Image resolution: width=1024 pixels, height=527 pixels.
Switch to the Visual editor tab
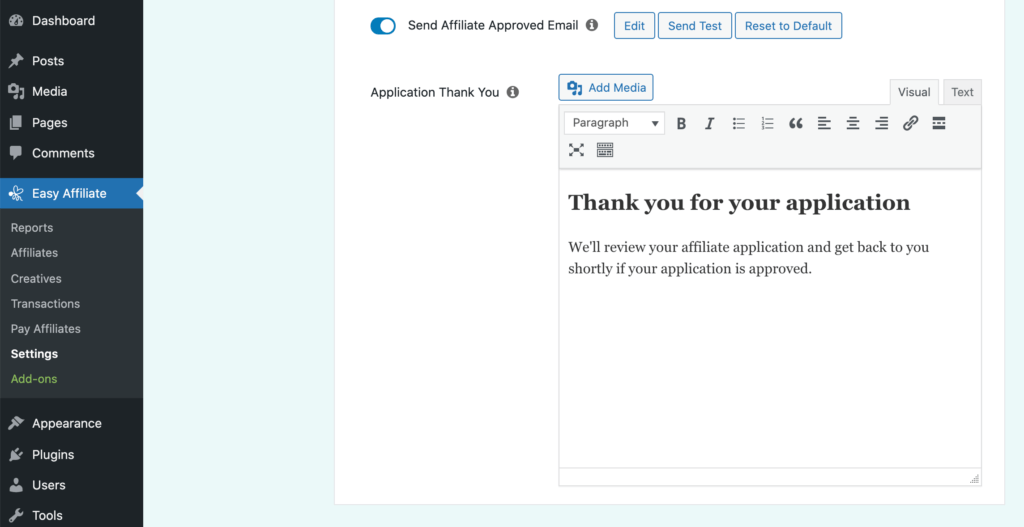pos(914,92)
